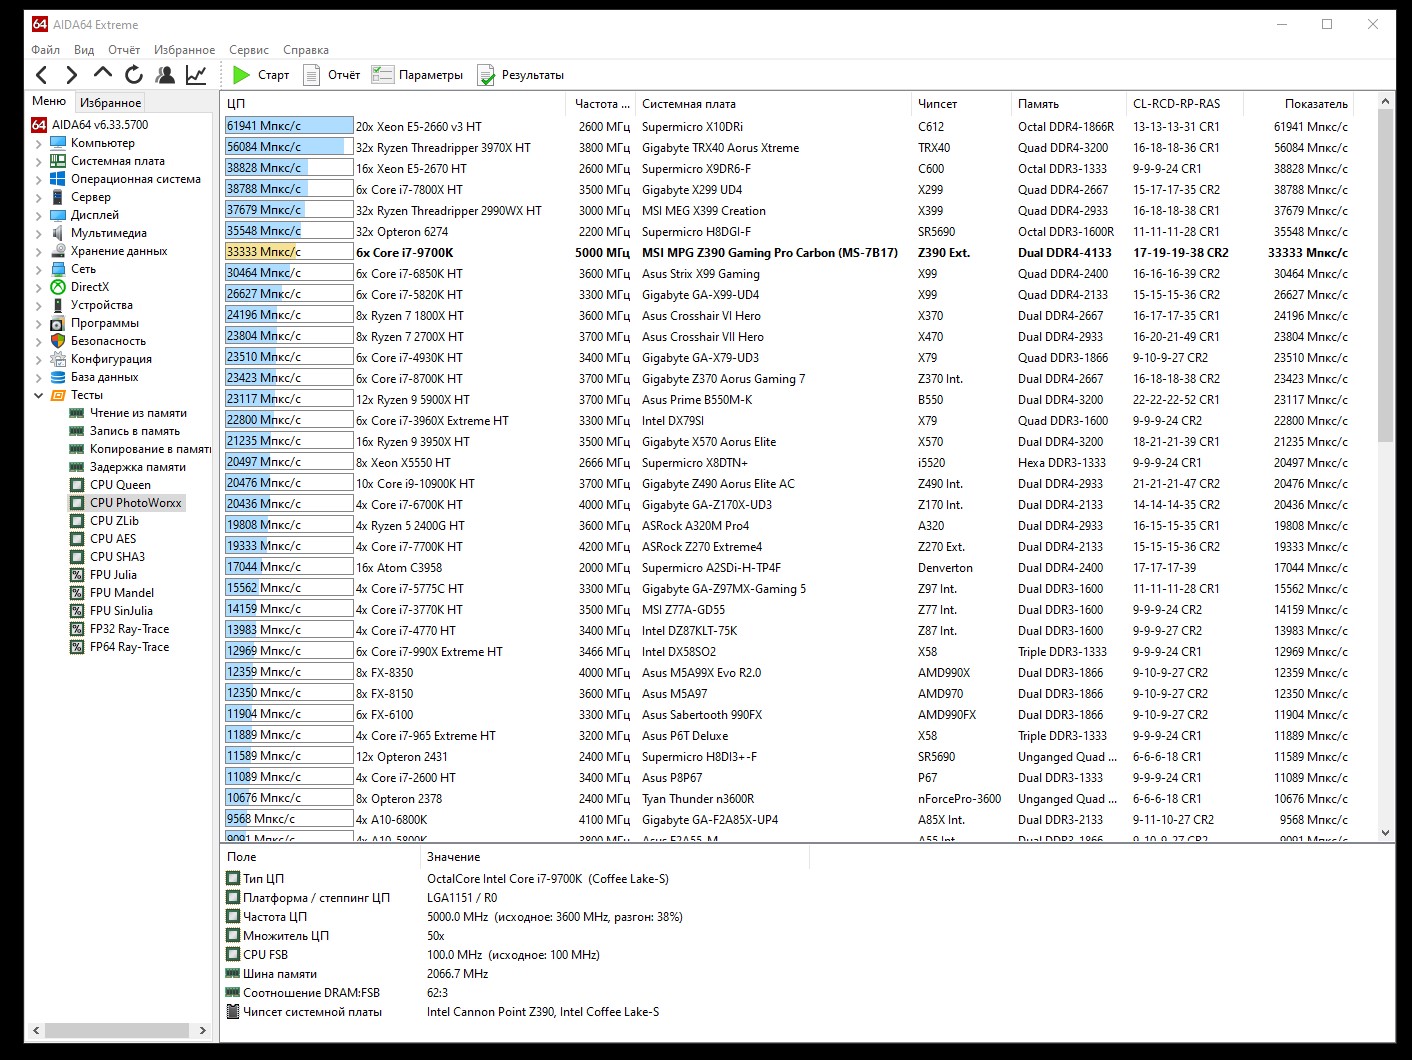The image size is (1412, 1060).
Task: Select the База данных icon in tree
Action: (x=58, y=377)
